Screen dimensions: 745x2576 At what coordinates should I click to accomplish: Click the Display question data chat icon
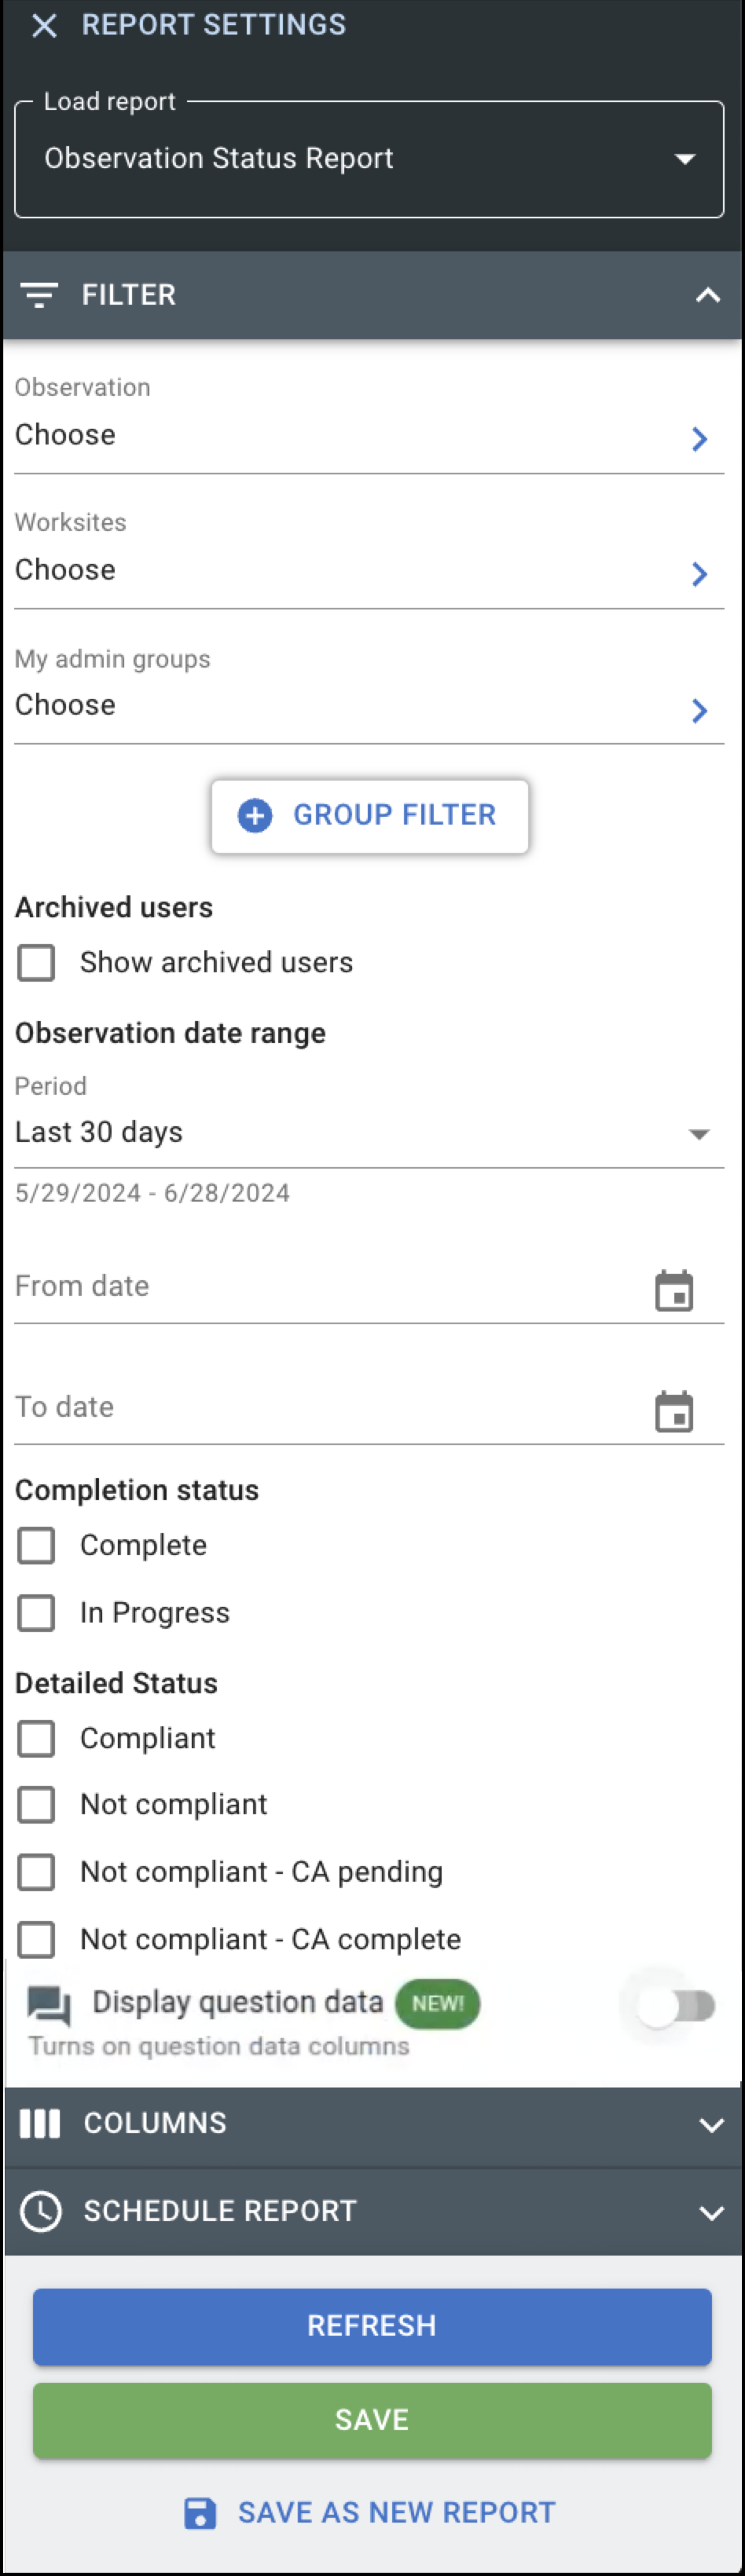48,2004
